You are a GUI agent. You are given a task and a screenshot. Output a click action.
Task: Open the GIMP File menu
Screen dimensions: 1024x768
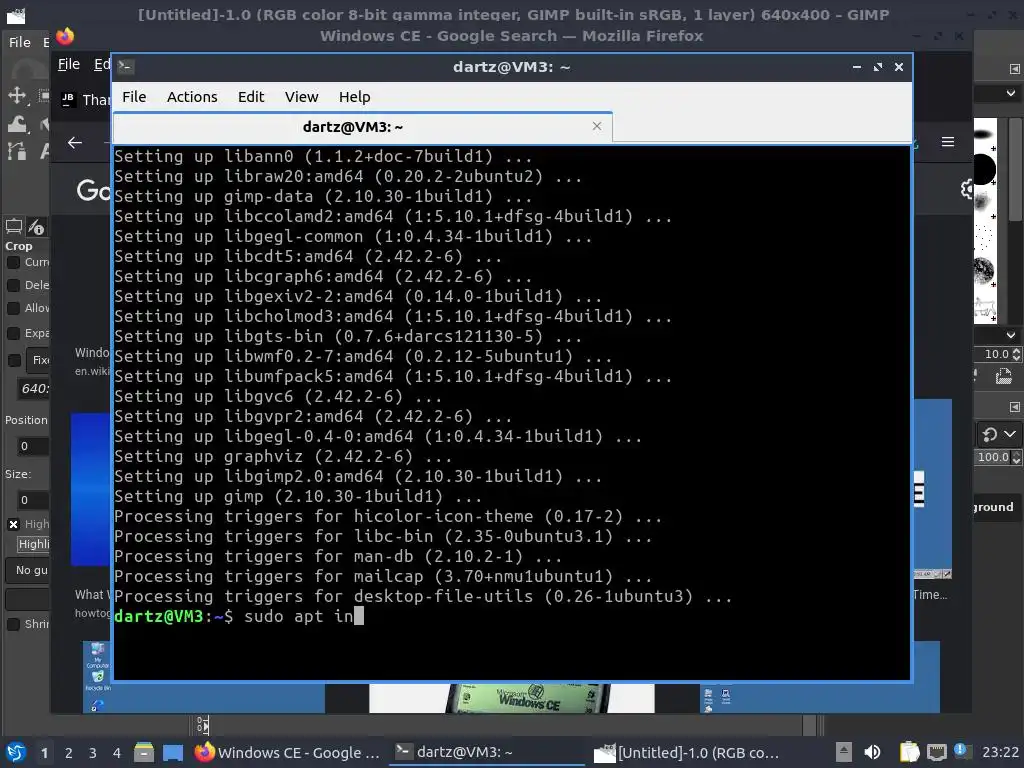tap(20, 42)
